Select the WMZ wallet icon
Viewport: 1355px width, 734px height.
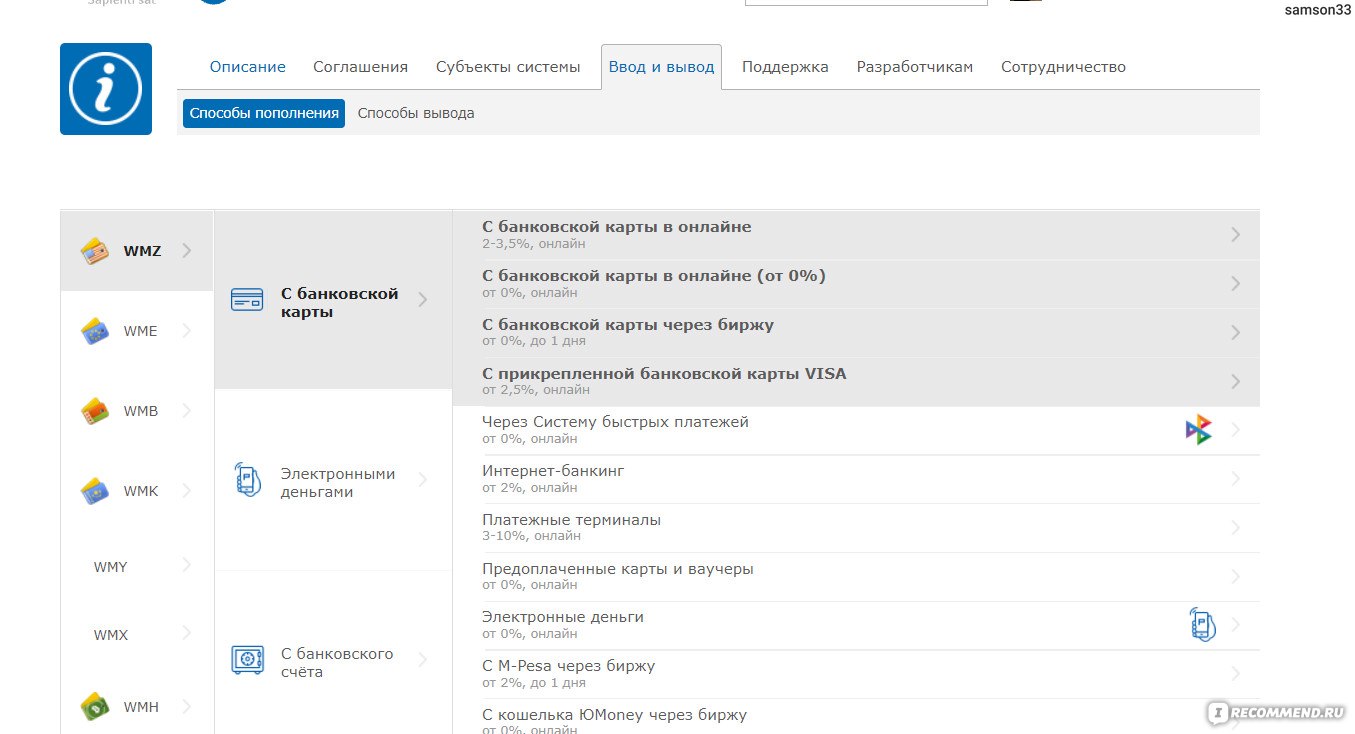(x=95, y=250)
